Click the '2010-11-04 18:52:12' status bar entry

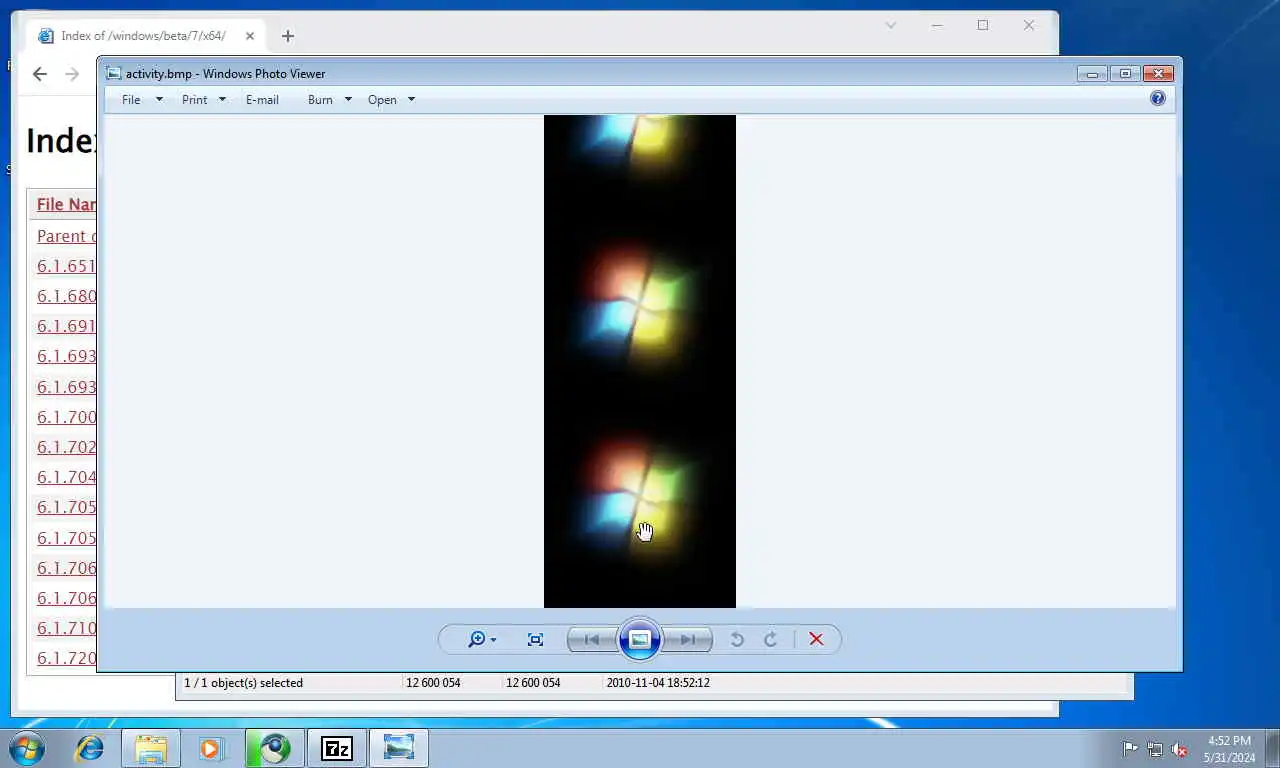tap(658, 683)
